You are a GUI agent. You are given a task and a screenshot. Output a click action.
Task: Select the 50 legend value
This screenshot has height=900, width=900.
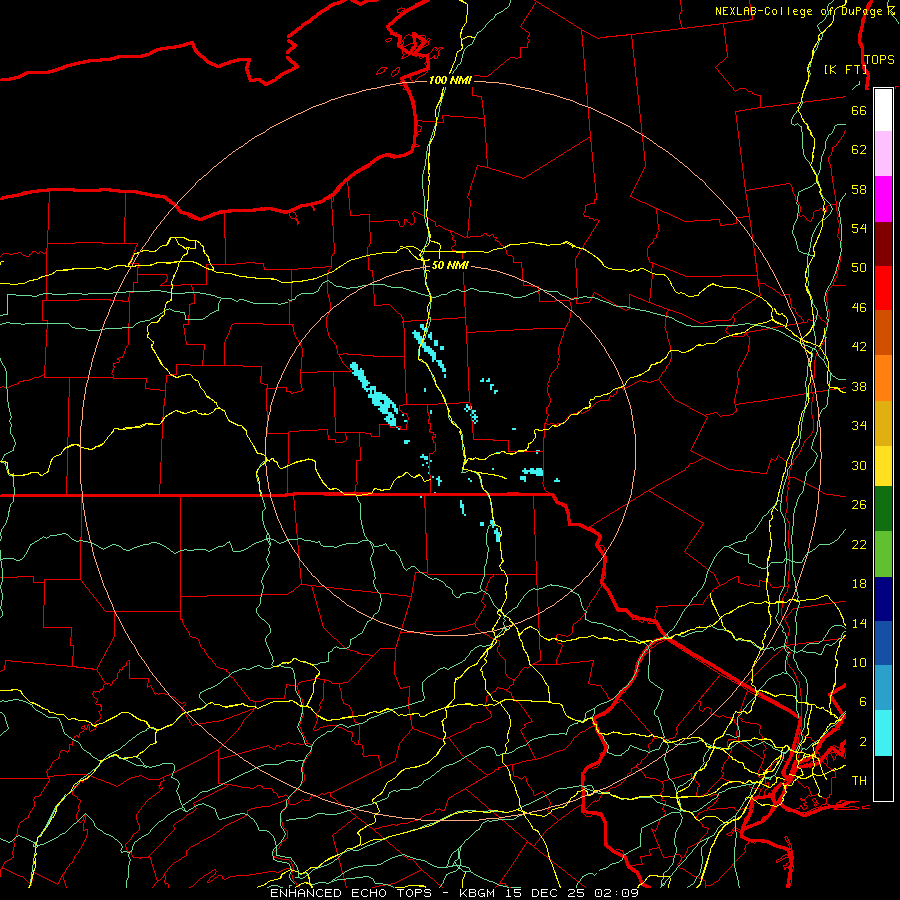click(x=859, y=267)
